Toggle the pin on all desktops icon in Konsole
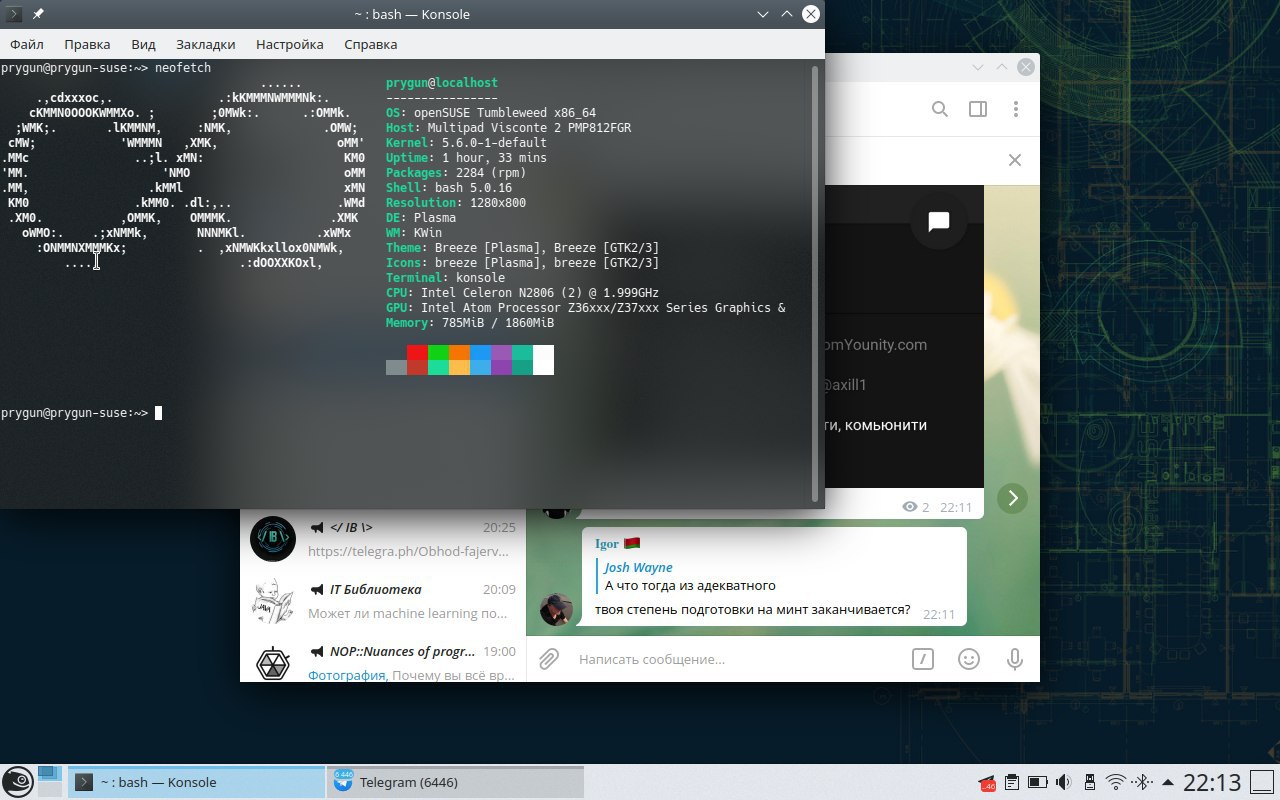 [38, 14]
